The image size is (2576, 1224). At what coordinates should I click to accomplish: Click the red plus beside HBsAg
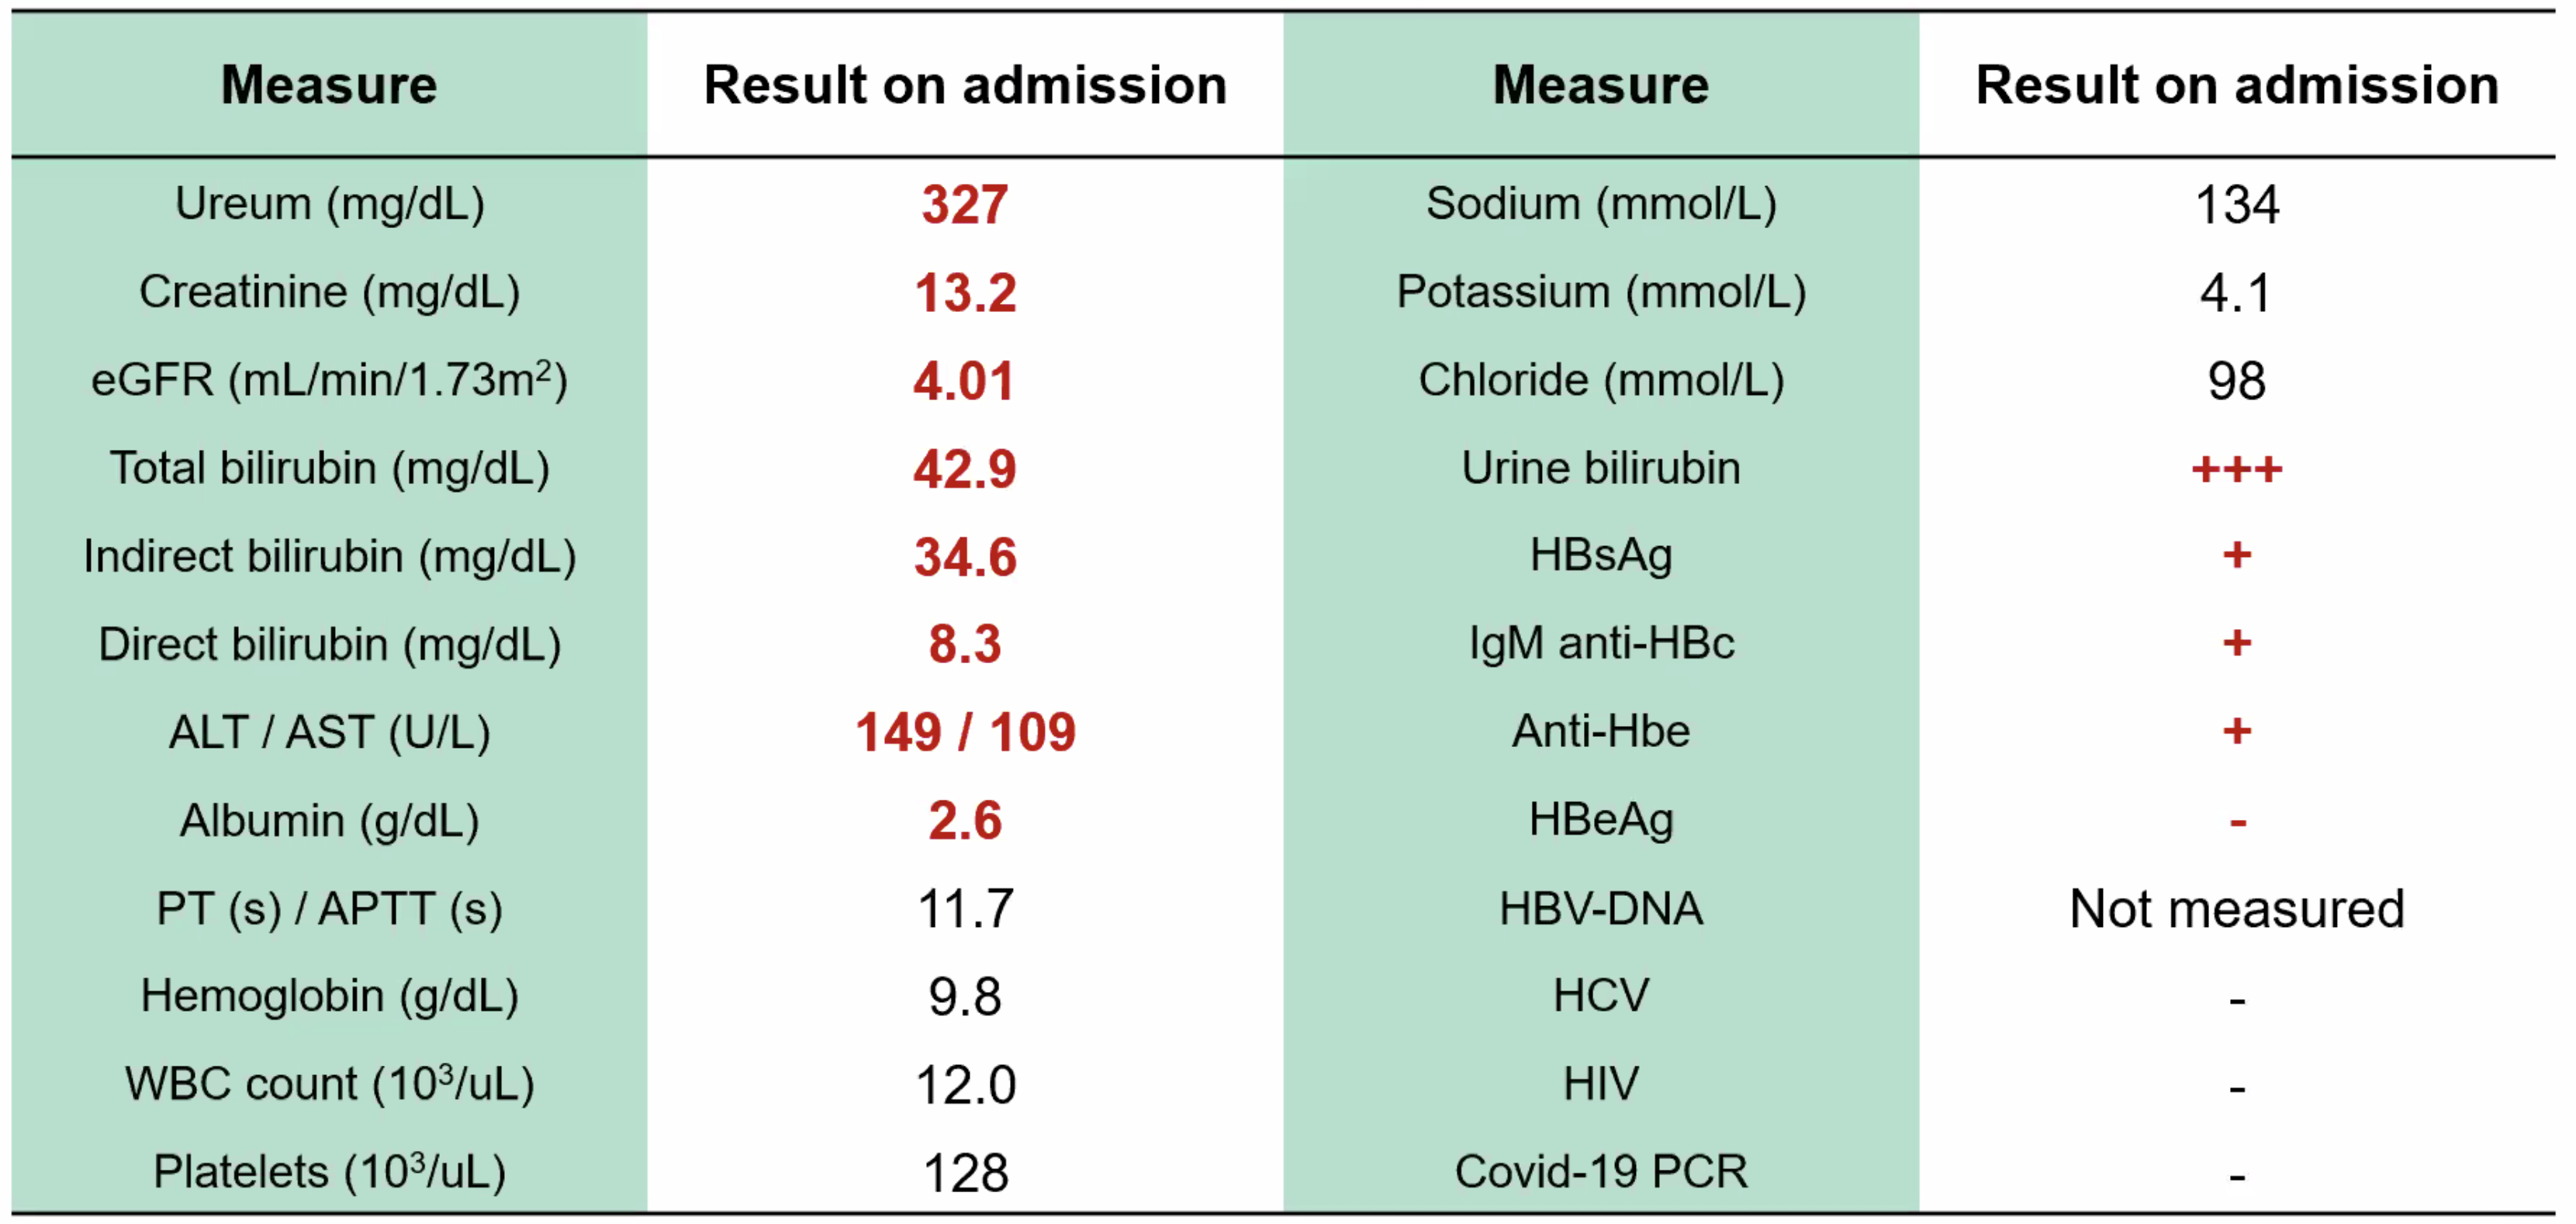pos(2236,555)
